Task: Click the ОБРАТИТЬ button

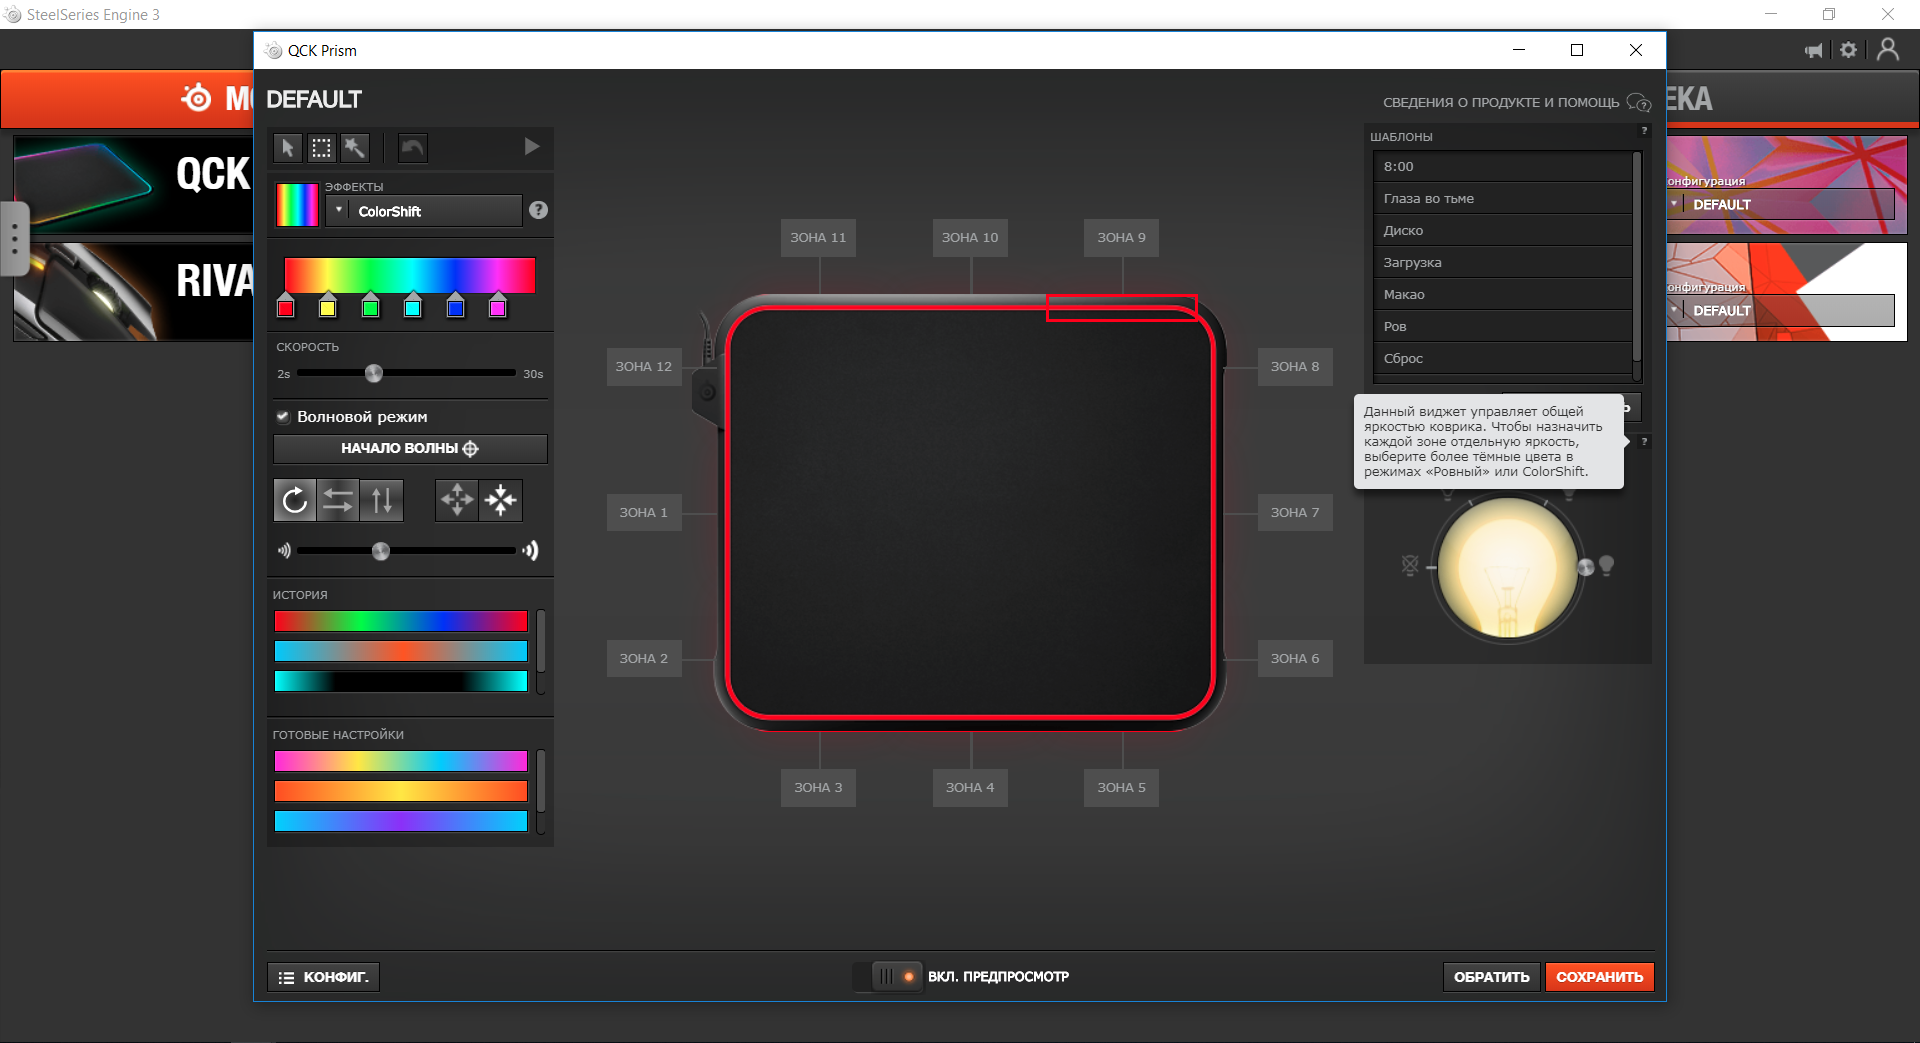Action: click(1491, 977)
